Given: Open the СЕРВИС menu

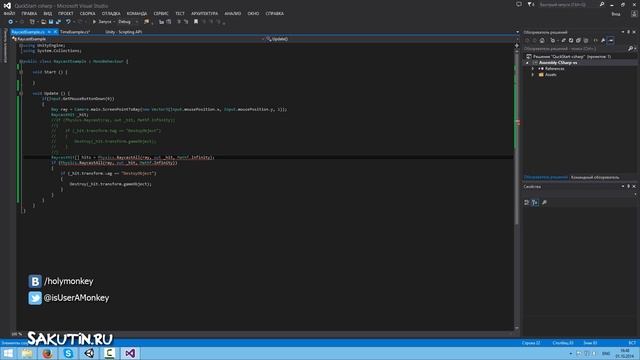Looking at the screenshot, I should [x=161, y=13].
